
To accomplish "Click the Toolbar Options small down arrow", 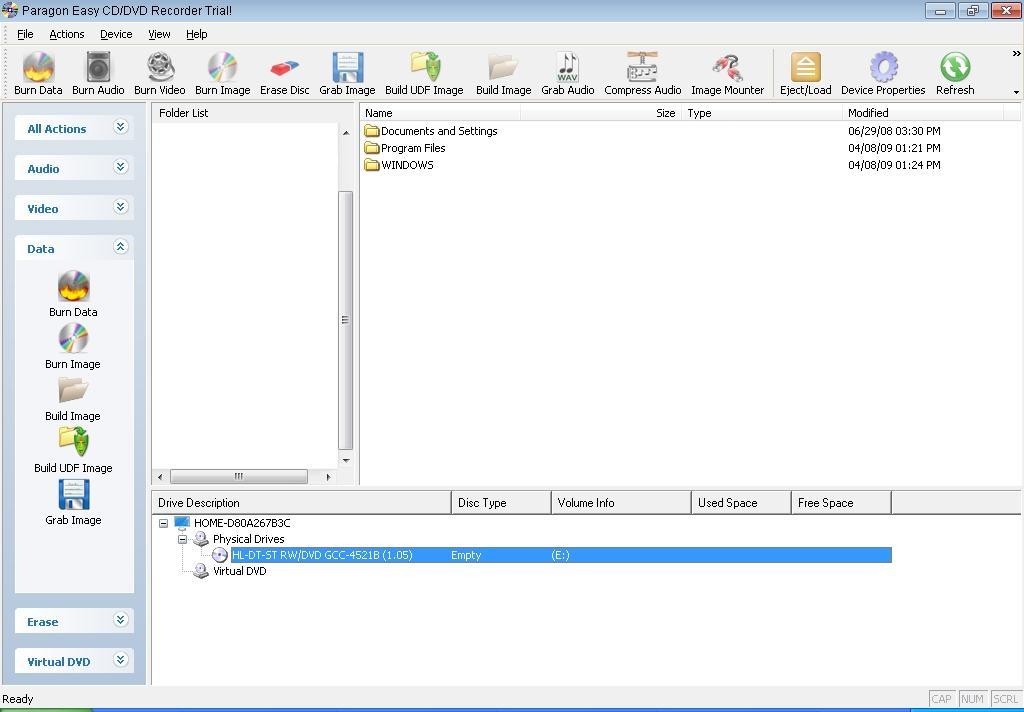I will tap(1016, 92).
